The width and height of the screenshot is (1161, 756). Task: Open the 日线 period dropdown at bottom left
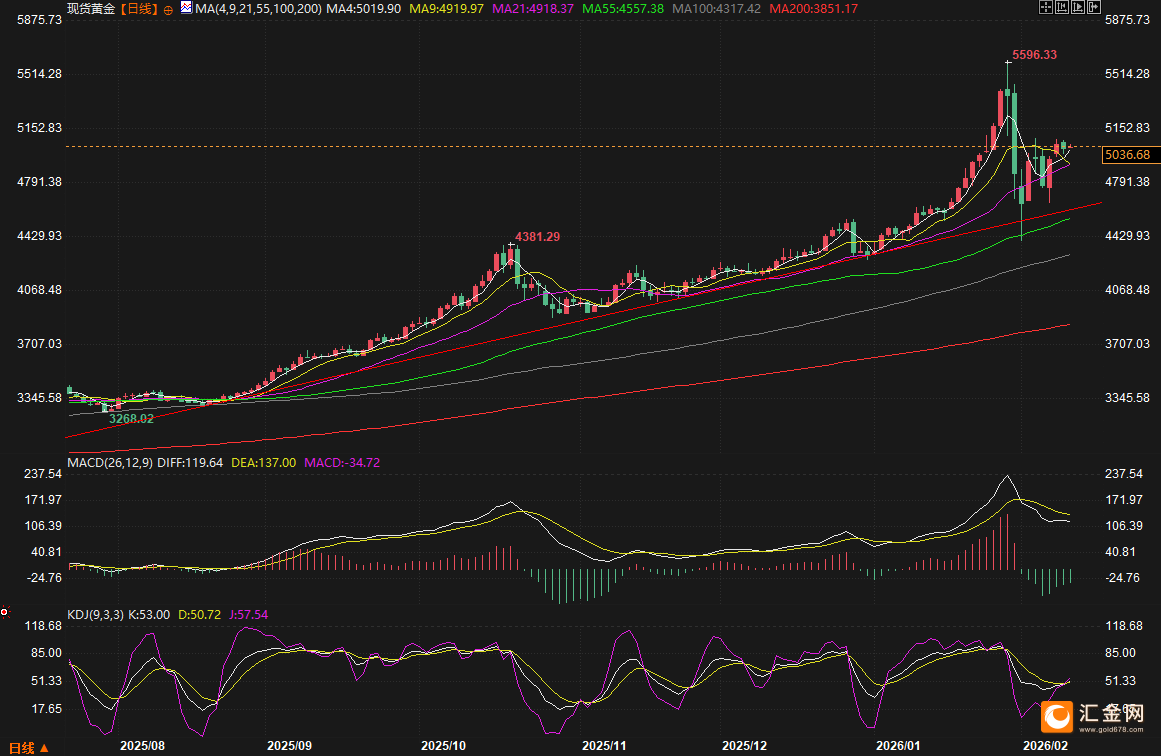click(27, 747)
